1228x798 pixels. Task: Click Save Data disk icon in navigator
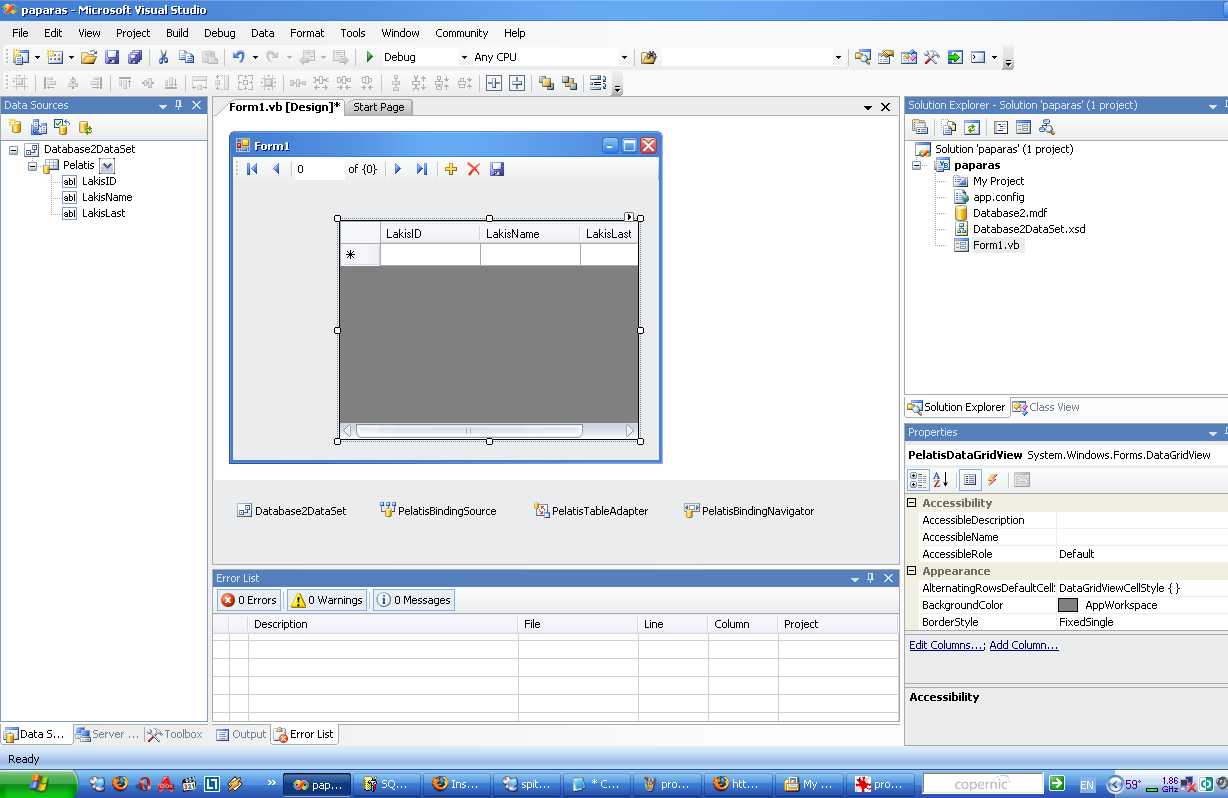(497, 169)
